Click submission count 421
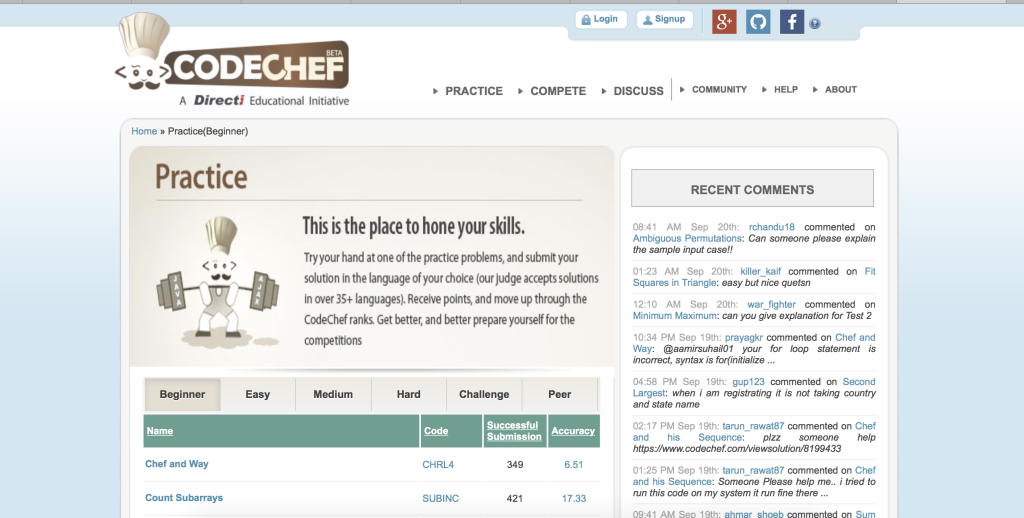 pos(515,498)
